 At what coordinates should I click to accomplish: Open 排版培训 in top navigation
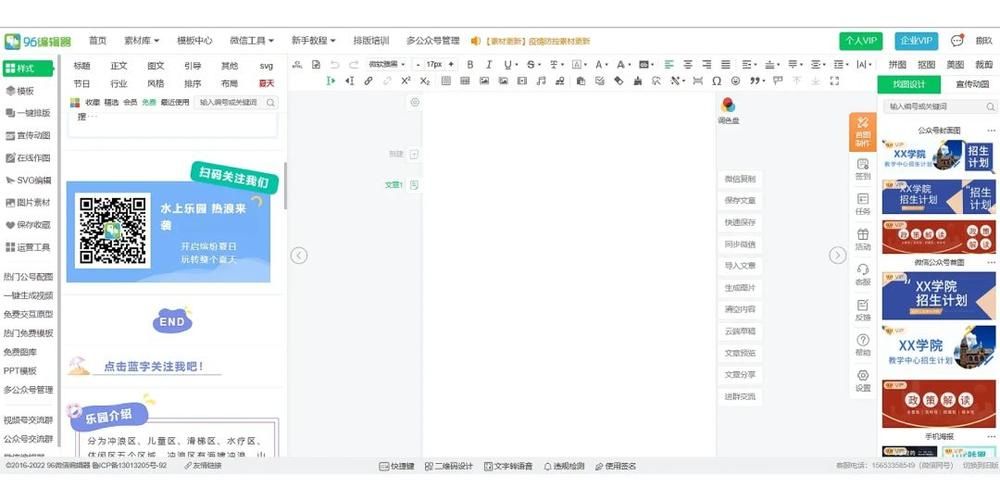[371, 40]
